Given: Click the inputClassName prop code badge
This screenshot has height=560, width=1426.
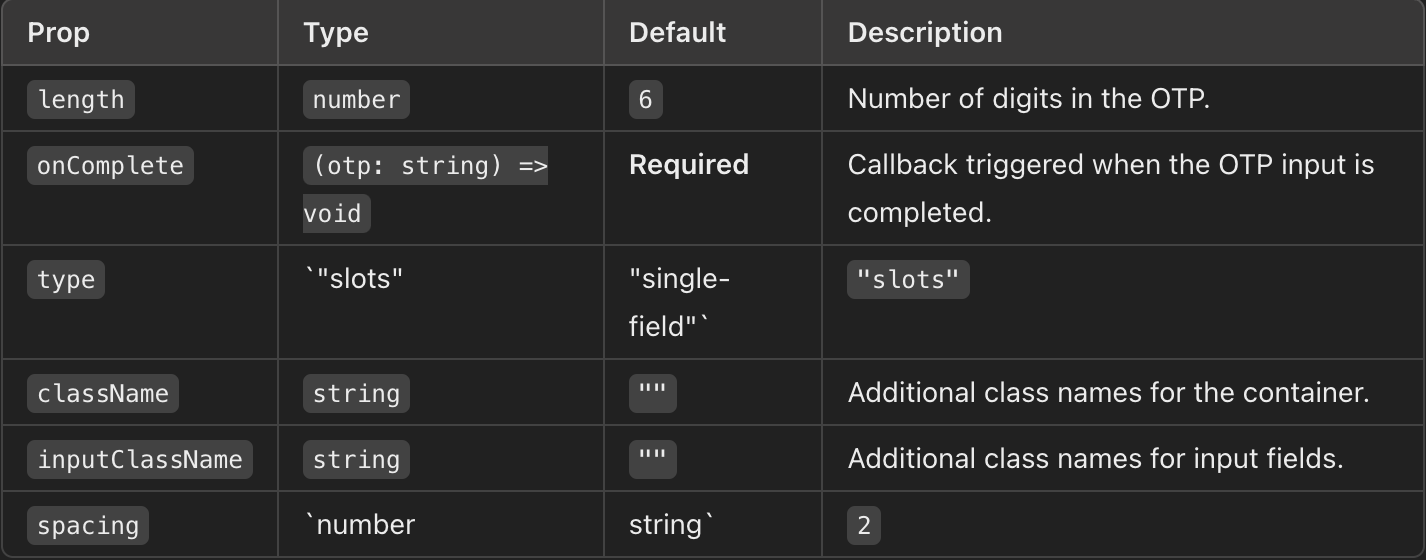Looking at the screenshot, I should pos(140,459).
